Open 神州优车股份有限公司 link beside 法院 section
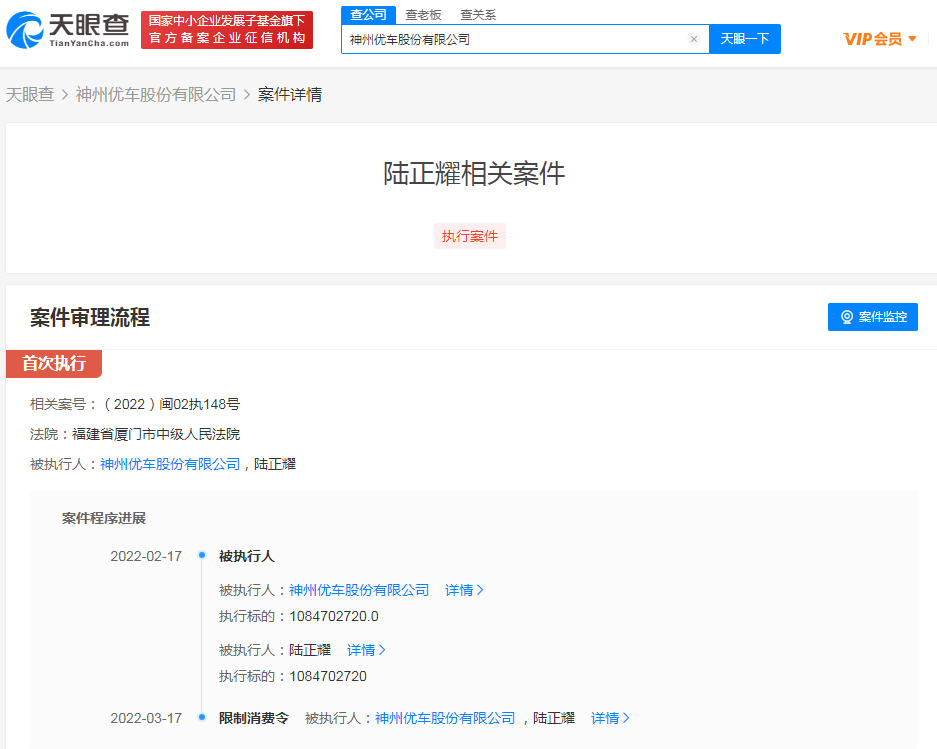The height and width of the screenshot is (749, 937). tap(170, 464)
